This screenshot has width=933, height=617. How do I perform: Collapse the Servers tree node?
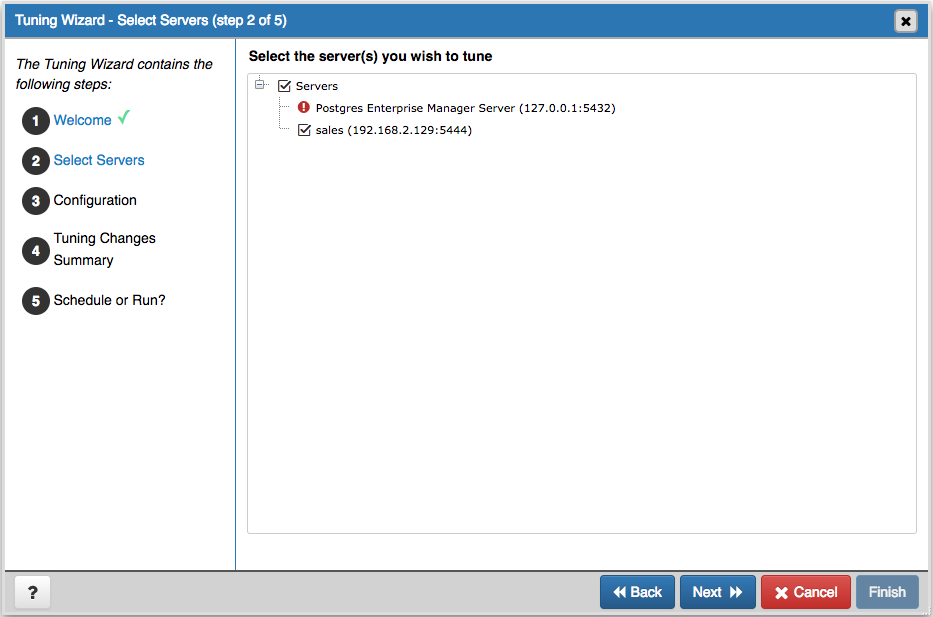click(259, 84)
